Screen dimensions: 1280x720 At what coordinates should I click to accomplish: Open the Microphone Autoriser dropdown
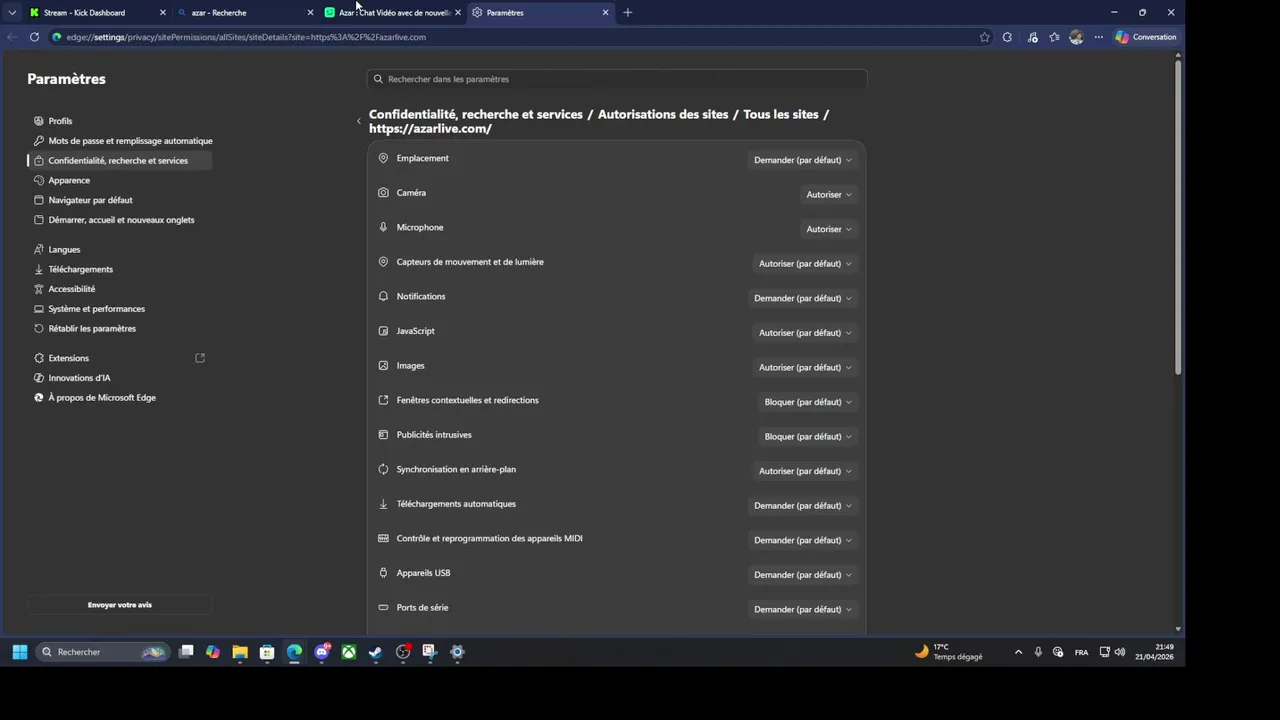[829, 229]
